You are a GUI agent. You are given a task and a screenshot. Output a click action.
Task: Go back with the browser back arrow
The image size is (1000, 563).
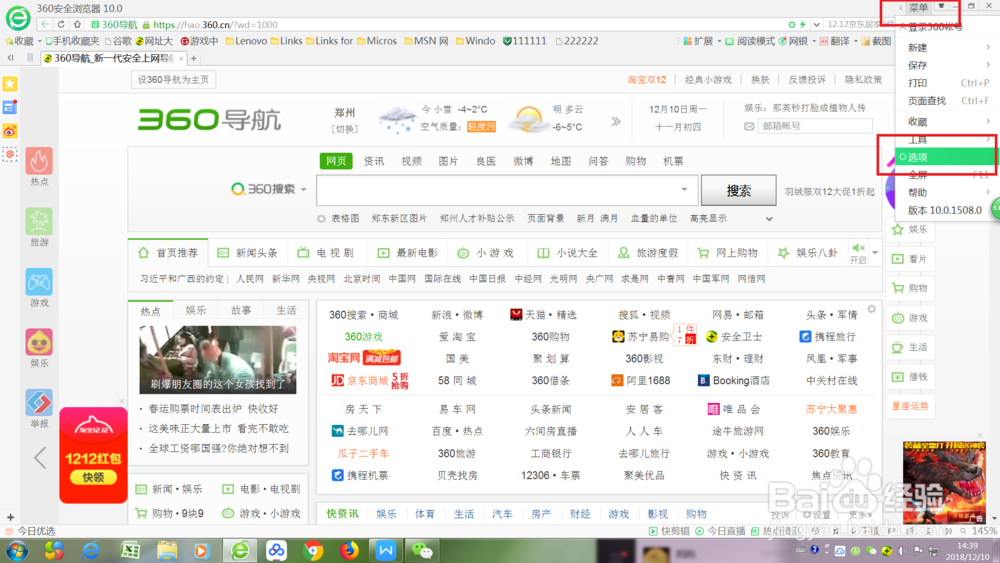[45, 24]
